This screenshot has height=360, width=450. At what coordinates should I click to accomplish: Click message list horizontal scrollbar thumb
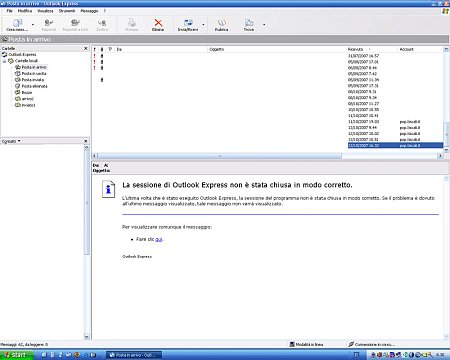(x=220, y=156)
